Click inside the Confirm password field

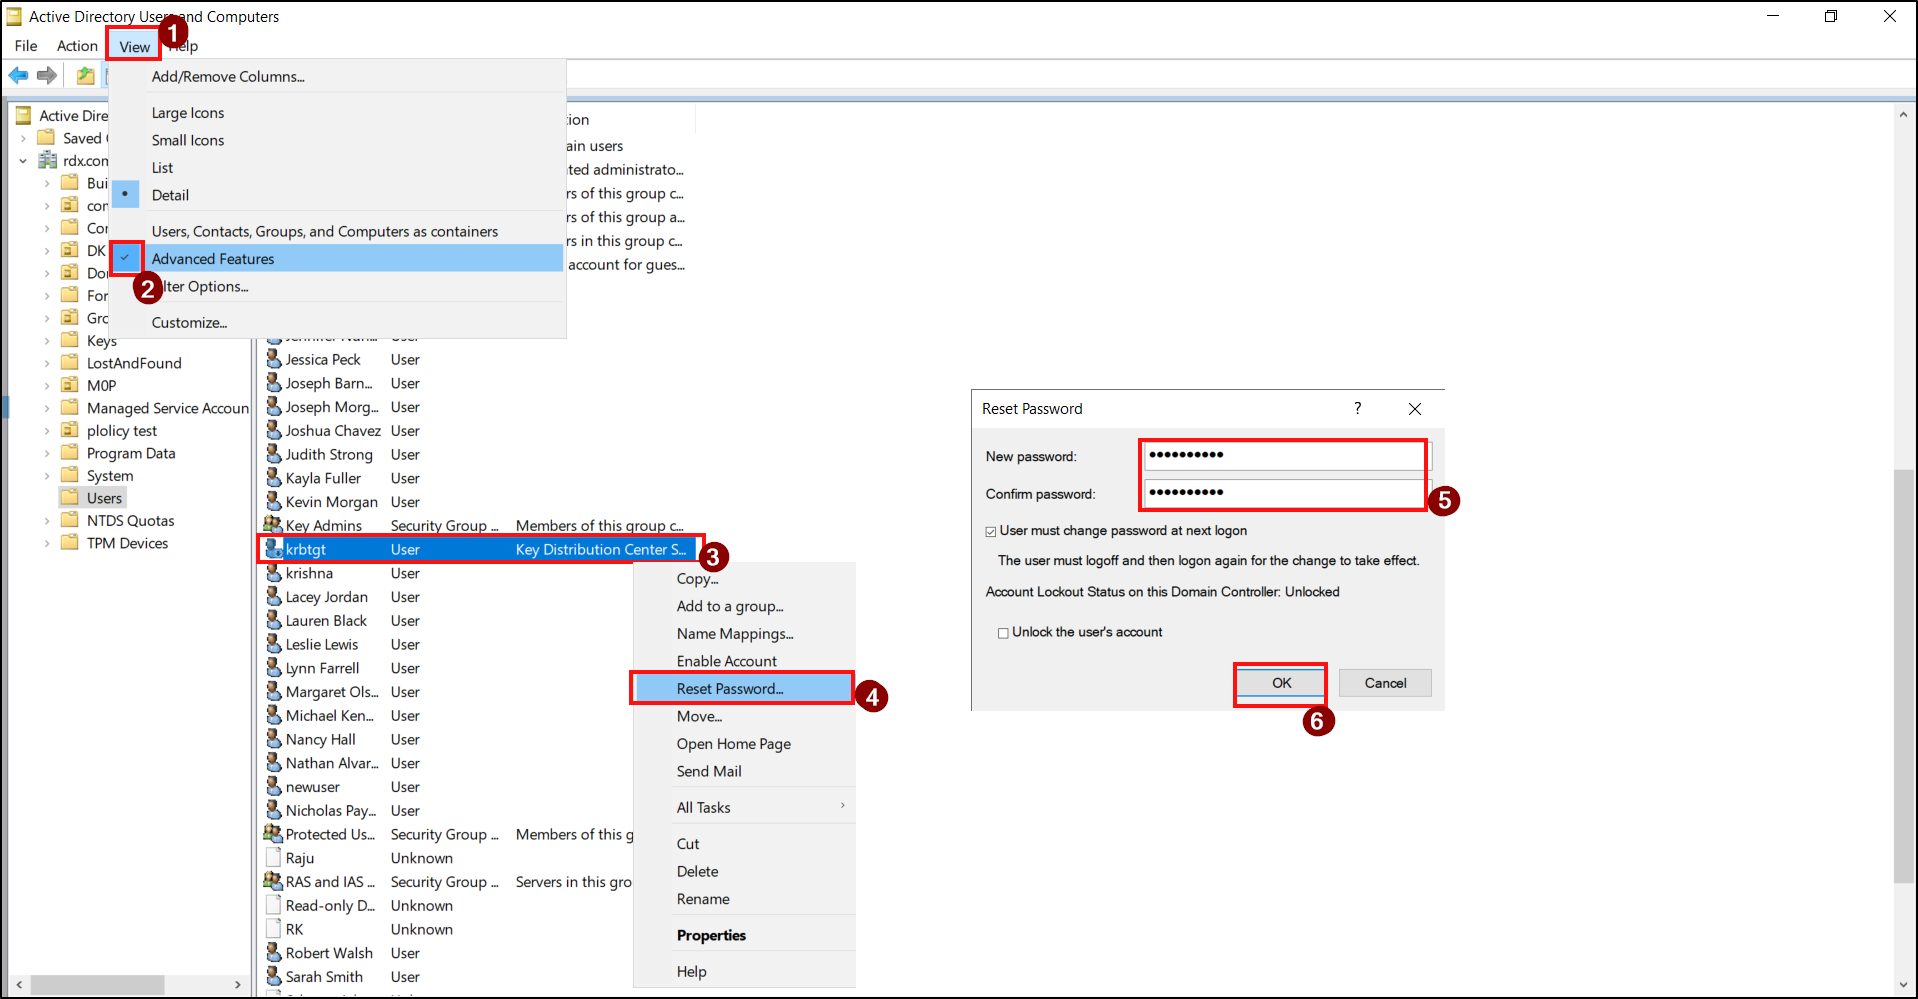(1283, 492)
